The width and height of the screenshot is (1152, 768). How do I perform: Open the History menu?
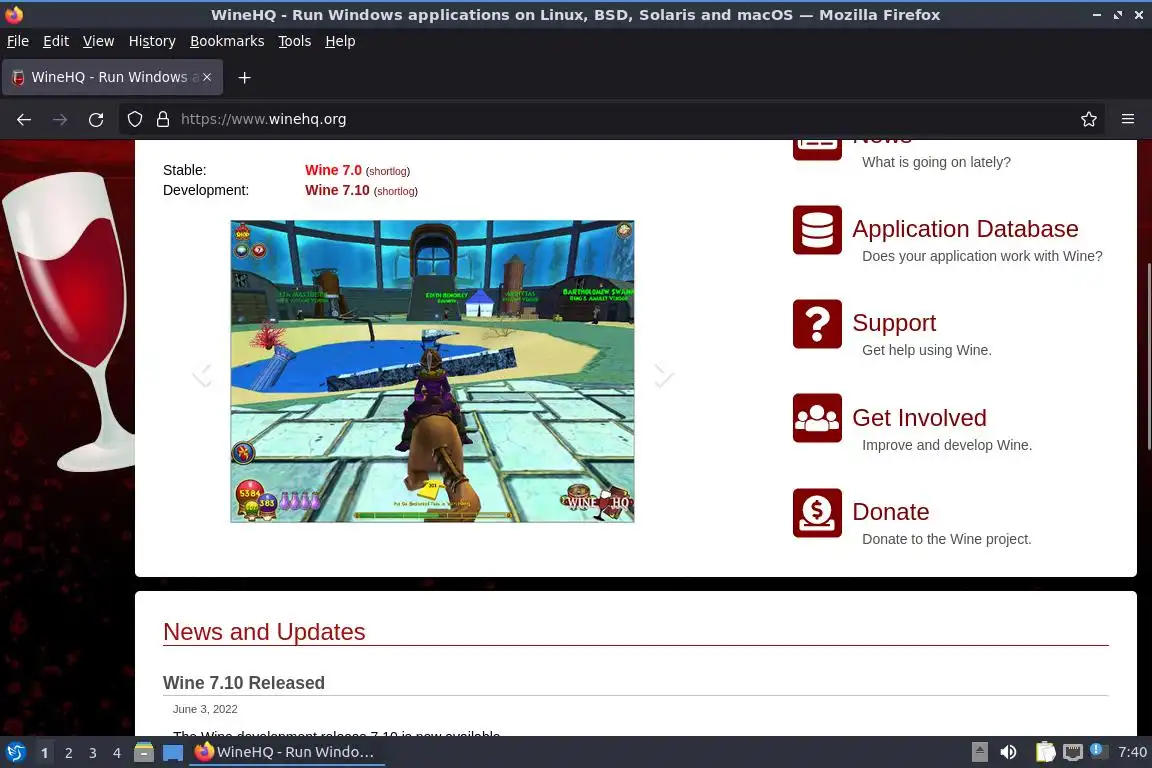tap(152, 41)
